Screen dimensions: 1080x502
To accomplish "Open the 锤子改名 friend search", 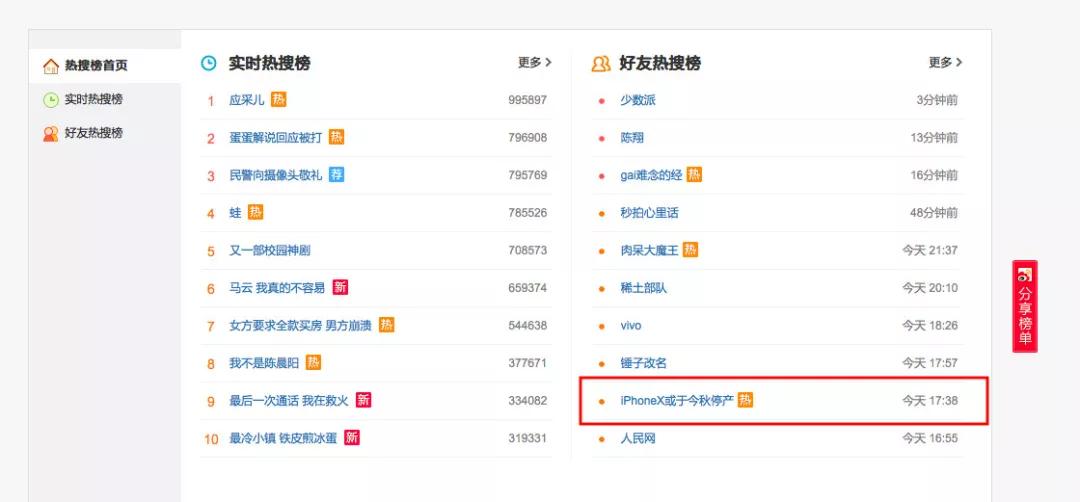I will pyautogui.click(x=643, y=363).
